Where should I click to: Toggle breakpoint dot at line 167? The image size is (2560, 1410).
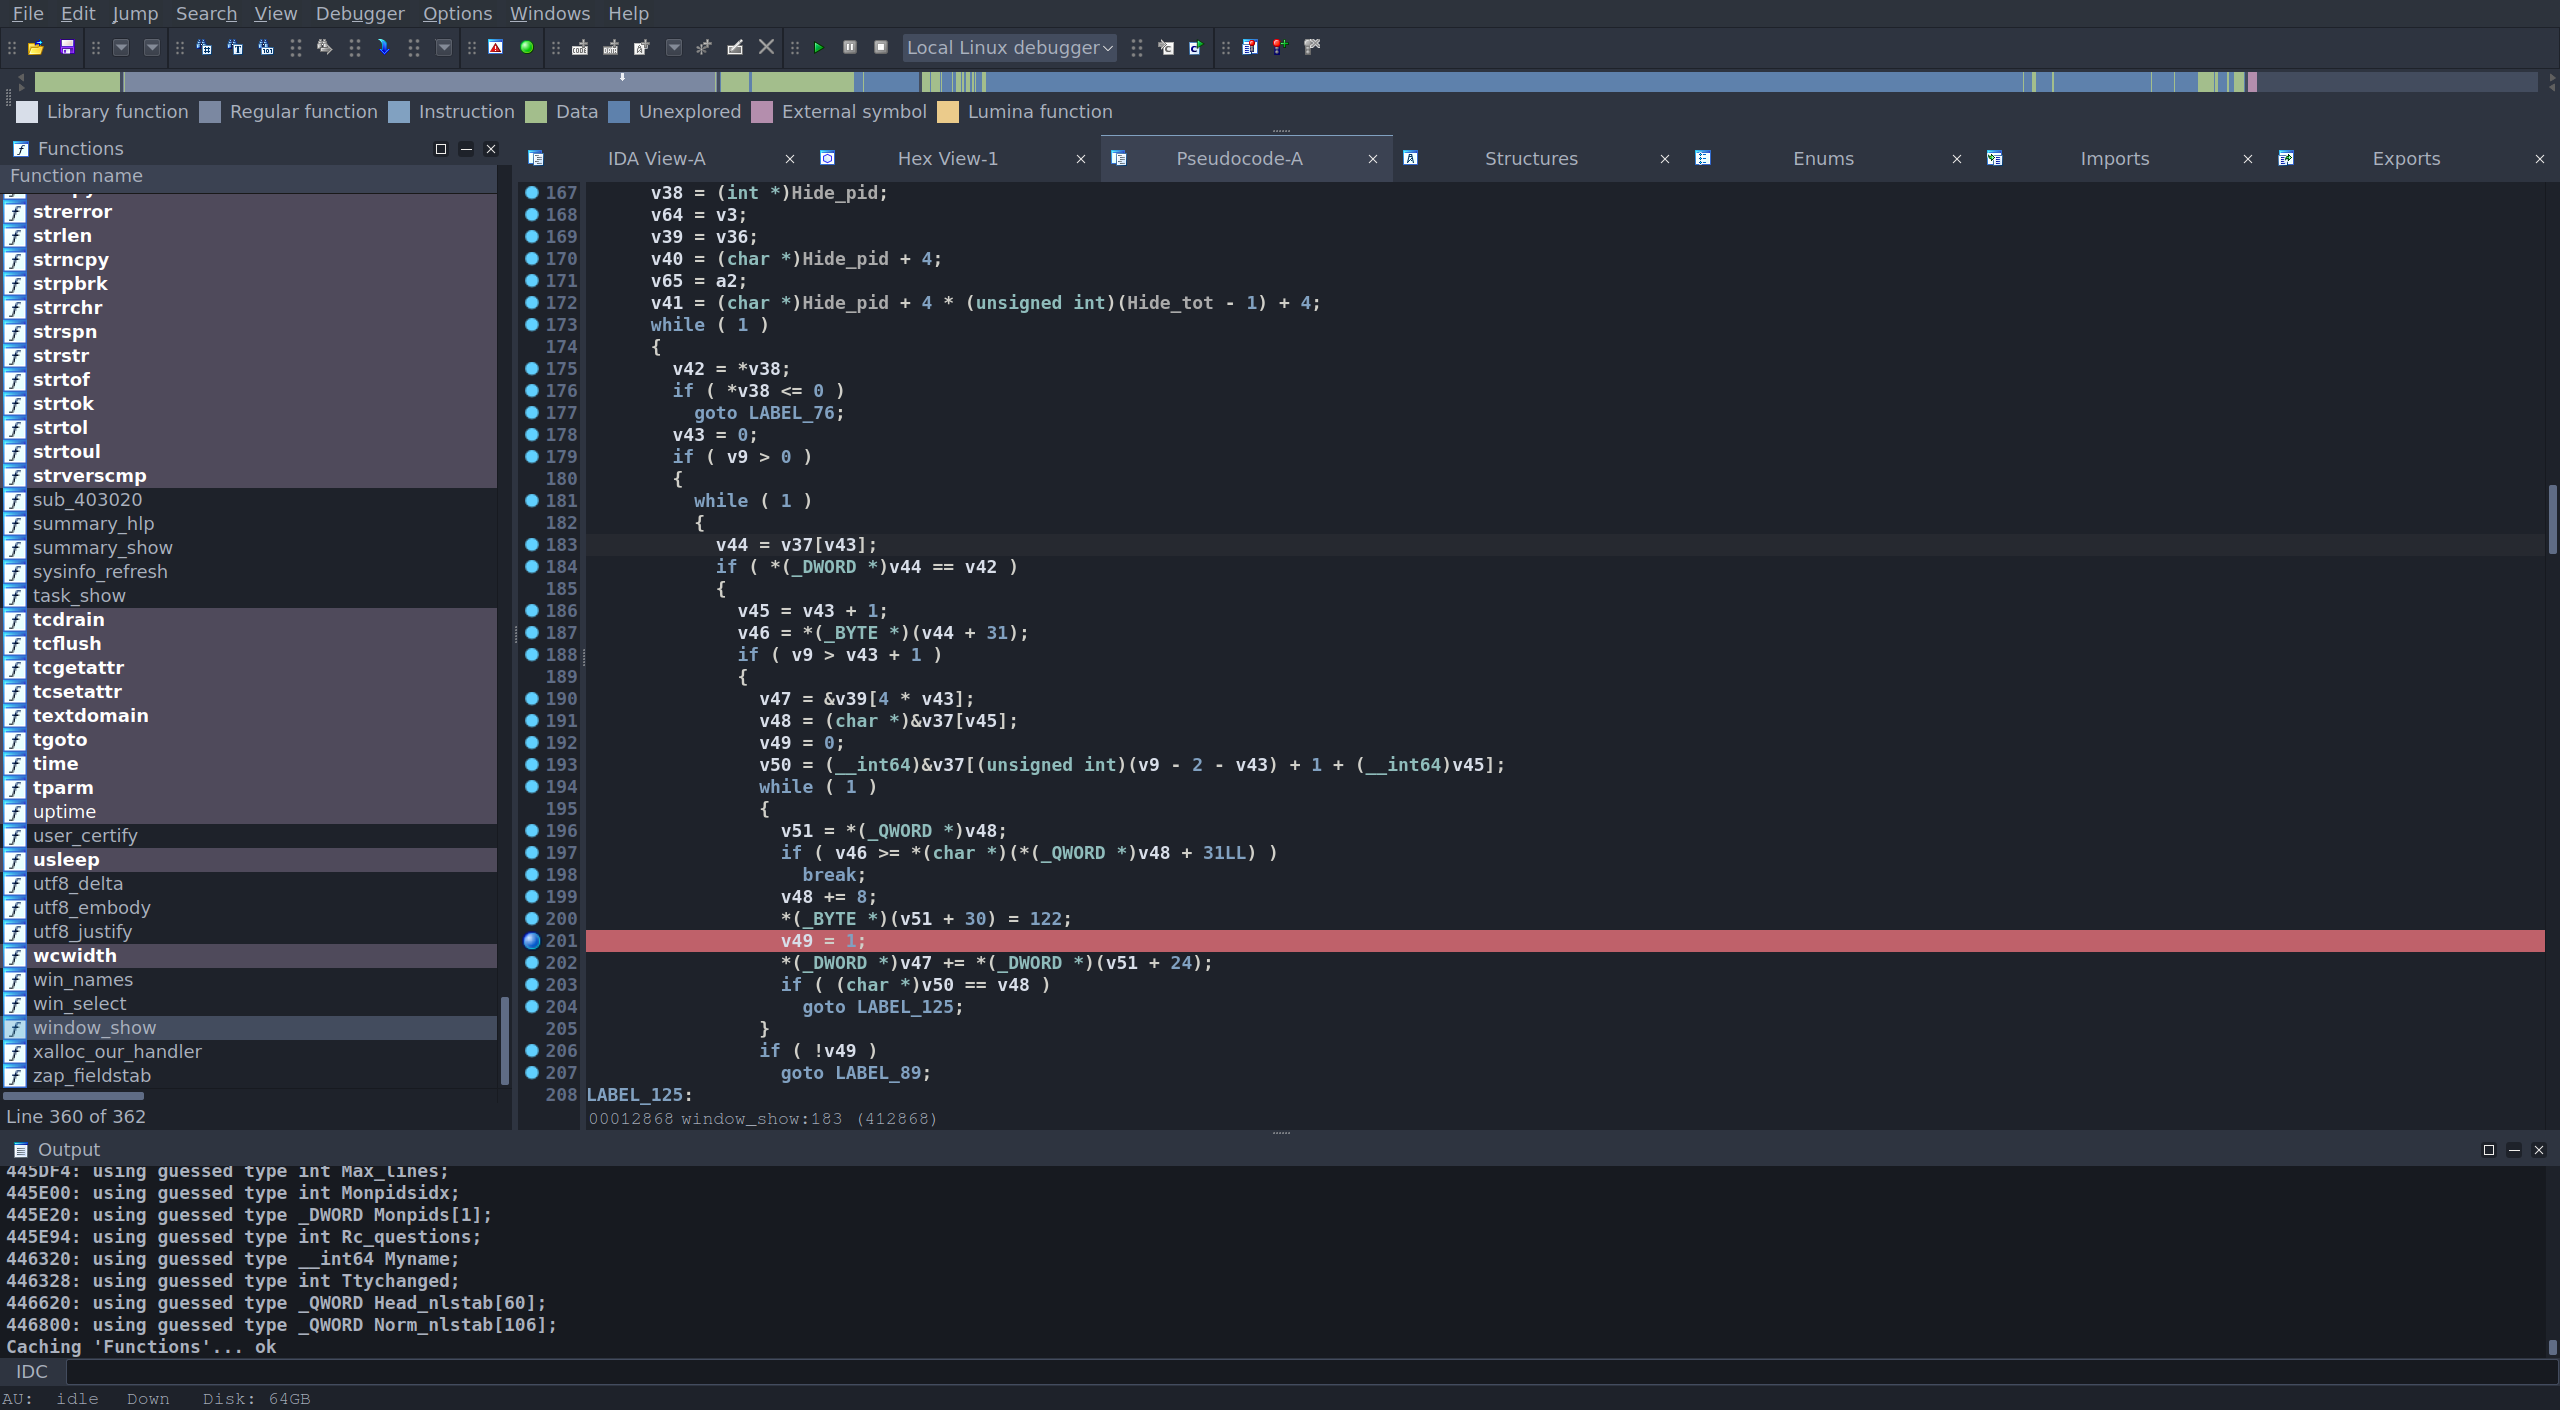coord(532,193)
